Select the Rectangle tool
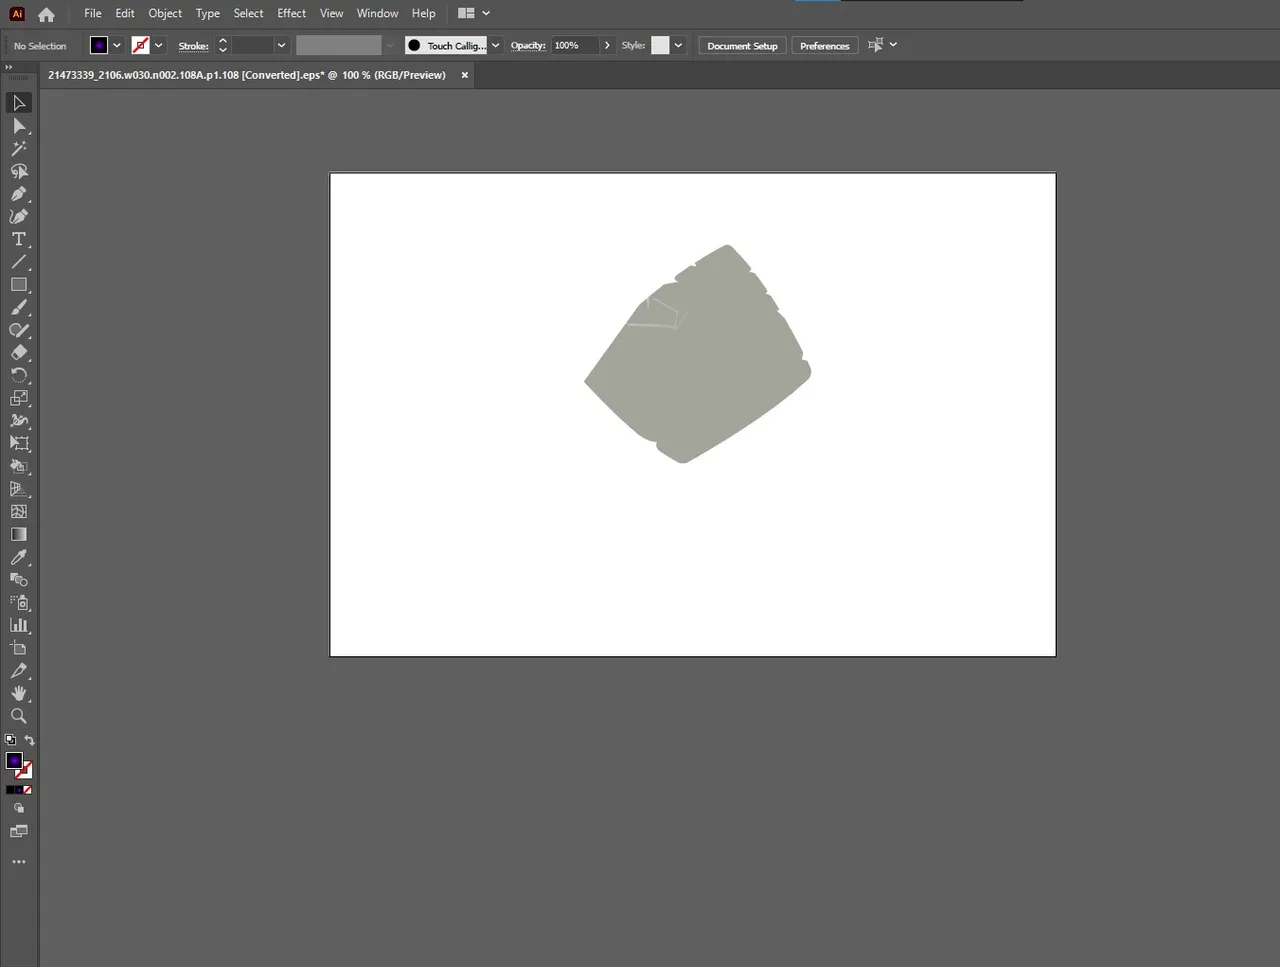Image resolution: width=1280 pixels, height=967 pixels. click(19, 285)
